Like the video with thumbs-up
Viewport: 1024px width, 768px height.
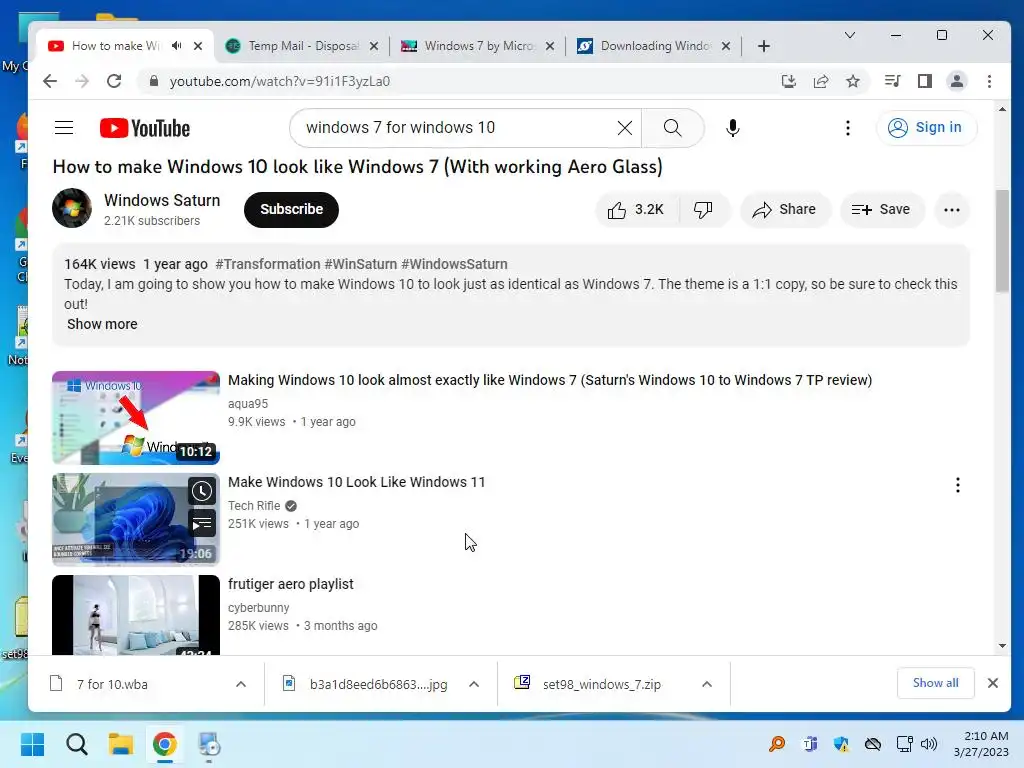tap(636, 210)
